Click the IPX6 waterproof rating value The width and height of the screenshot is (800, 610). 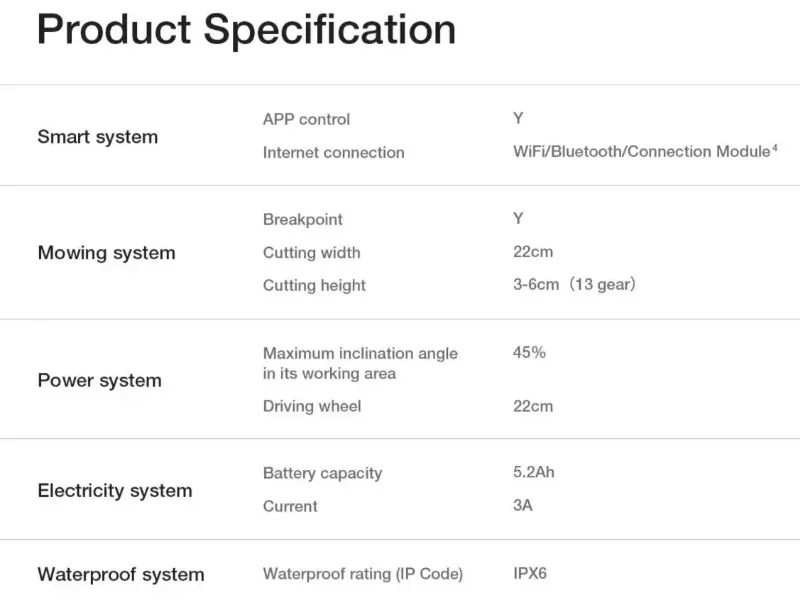[x=530, y=573]
